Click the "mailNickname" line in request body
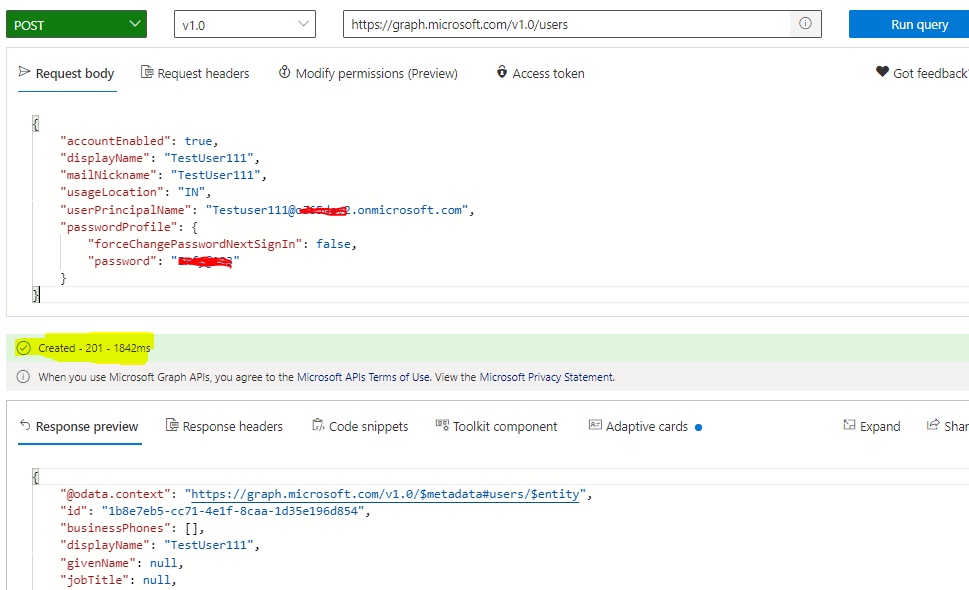The width and height of the screenshot is (969, 590). 163,175
